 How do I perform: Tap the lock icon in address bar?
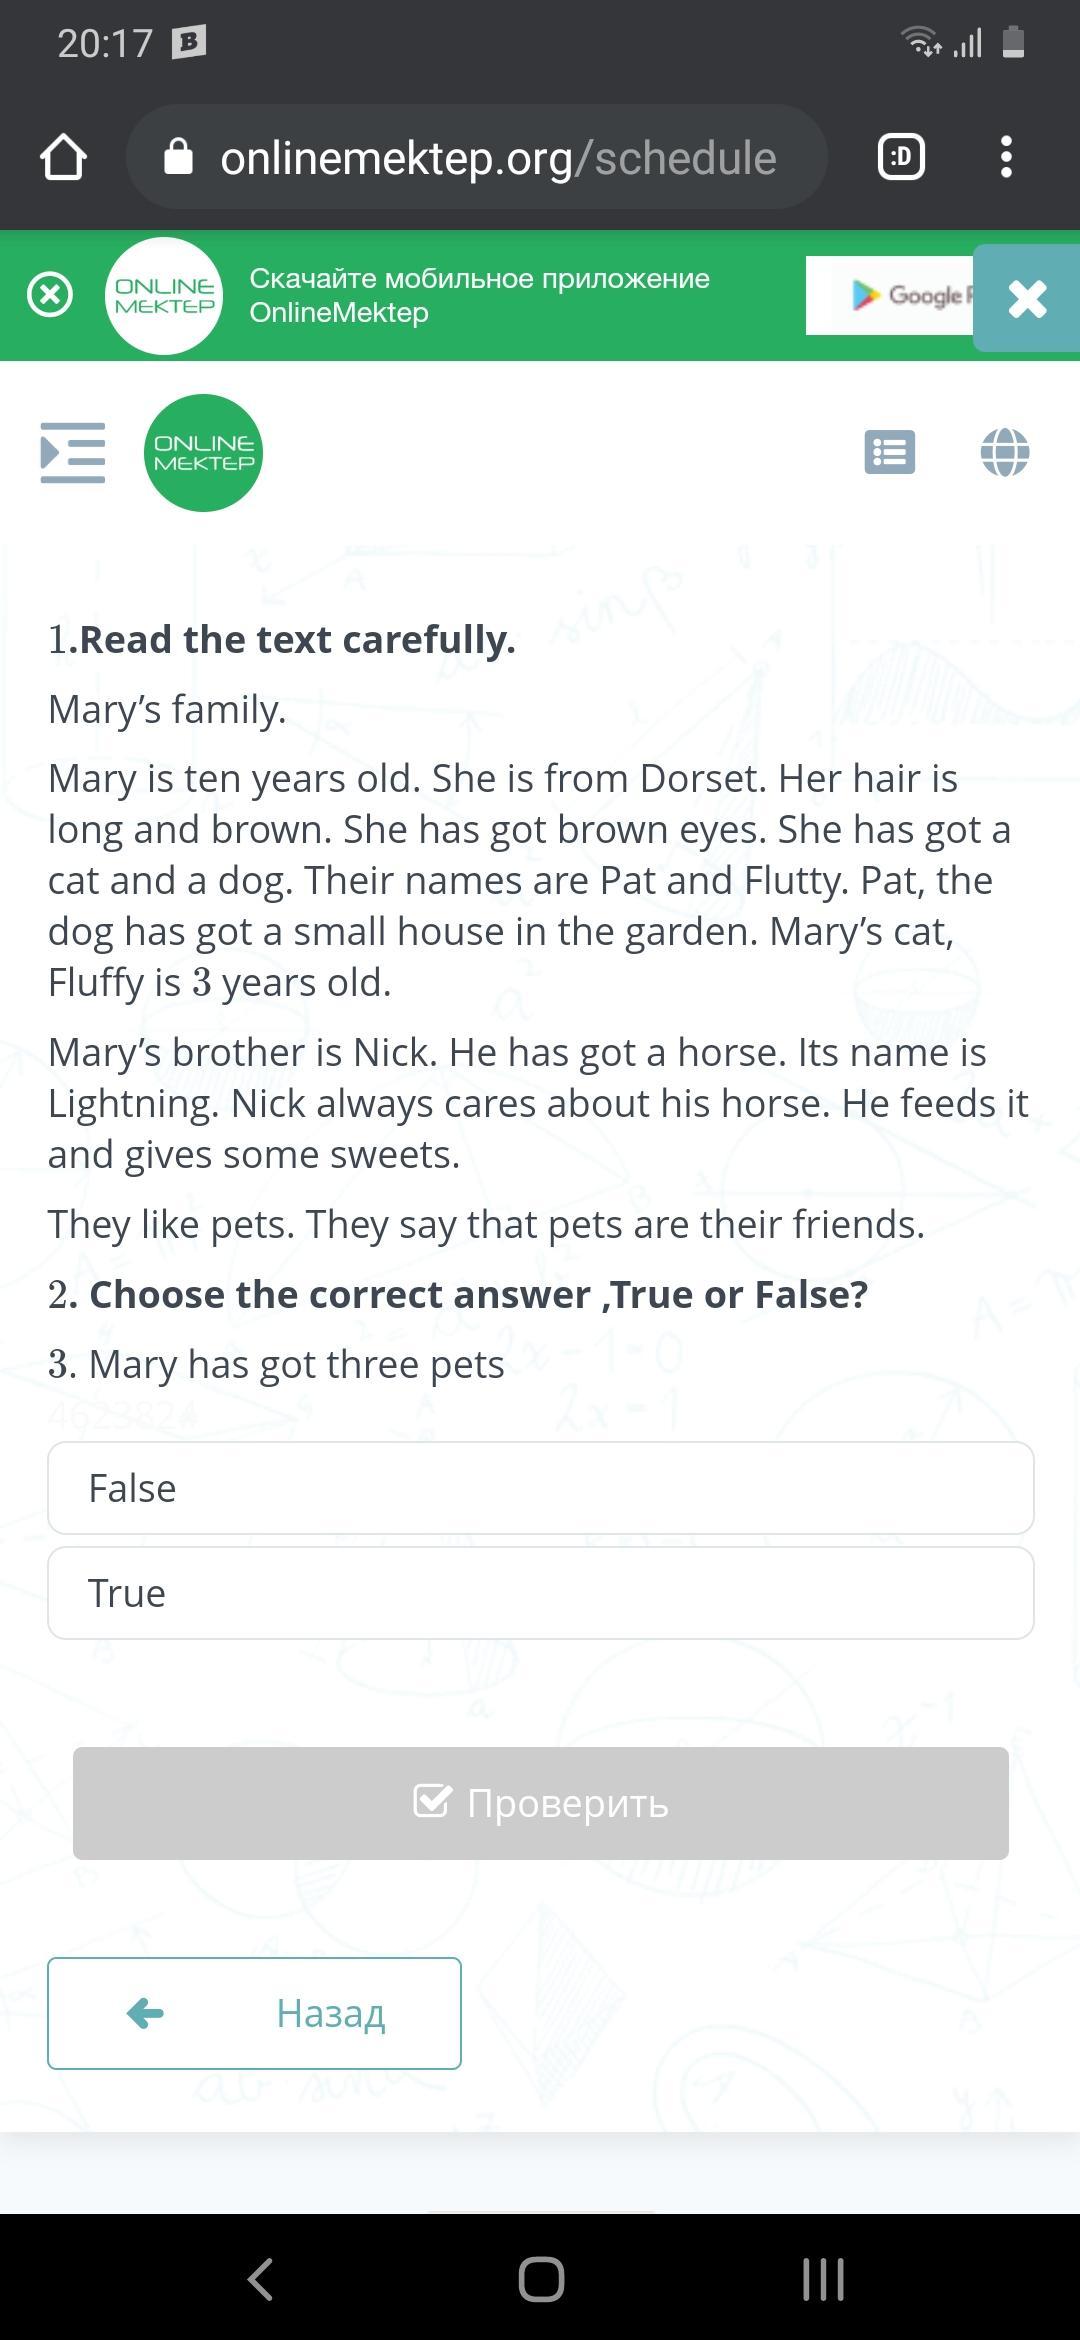point(178,156)
